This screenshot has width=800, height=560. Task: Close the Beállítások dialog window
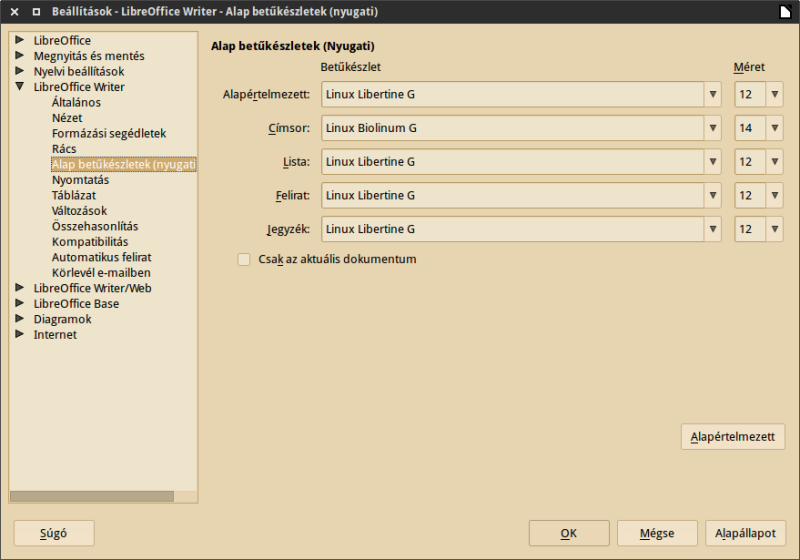(x=15, y=12)
